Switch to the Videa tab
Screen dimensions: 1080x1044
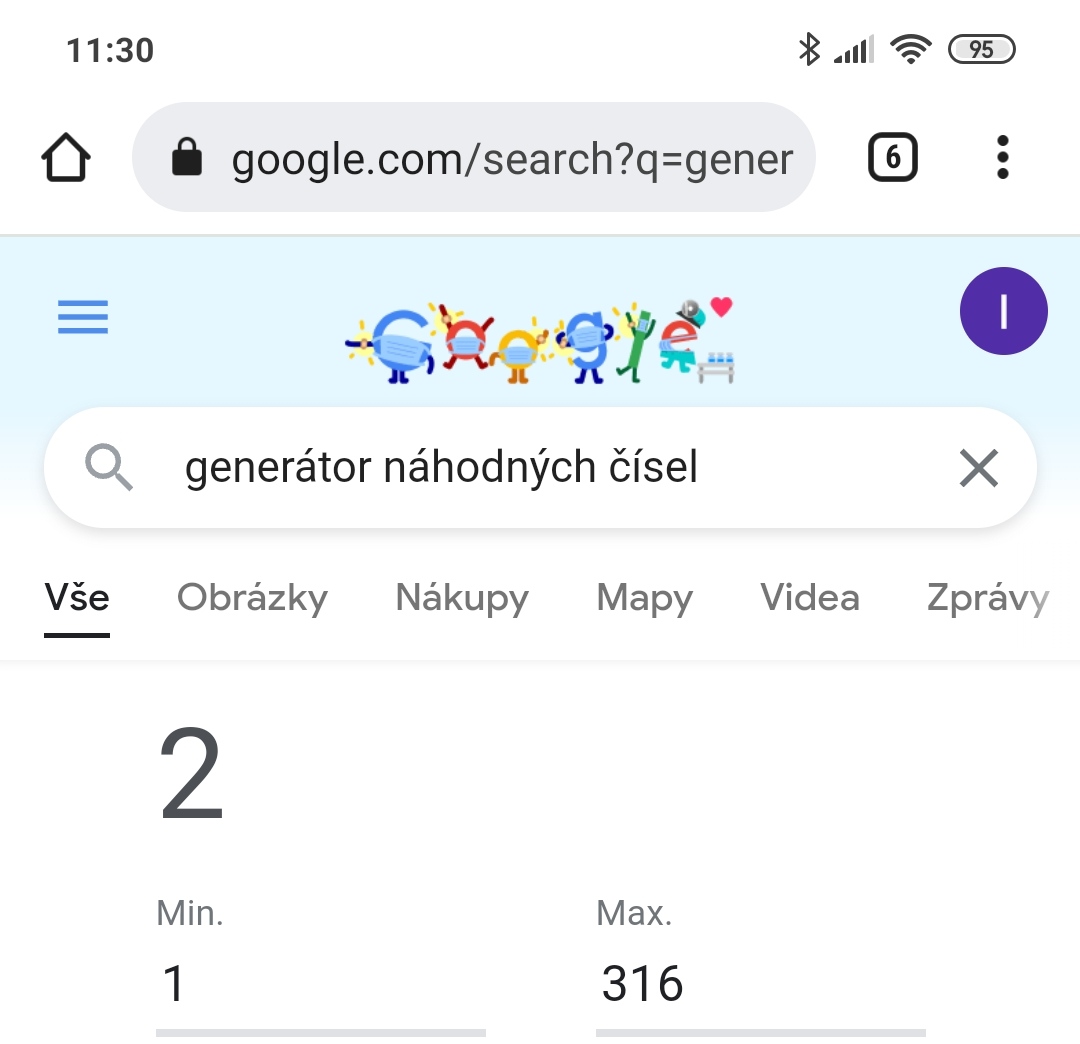(809, 598)
